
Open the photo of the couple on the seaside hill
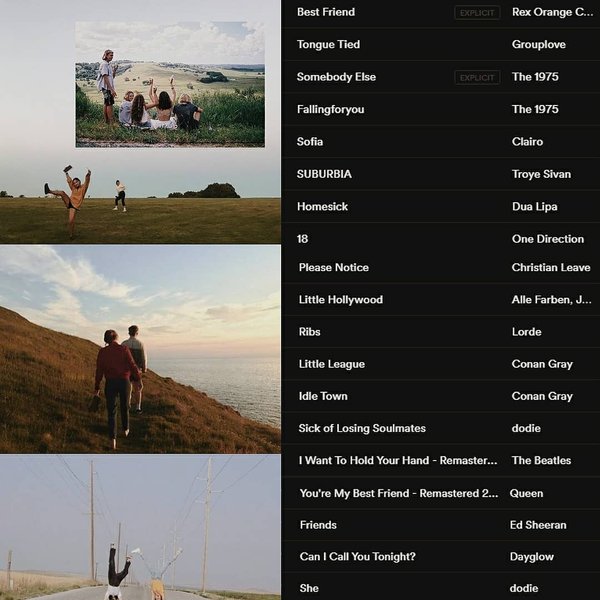140,350
